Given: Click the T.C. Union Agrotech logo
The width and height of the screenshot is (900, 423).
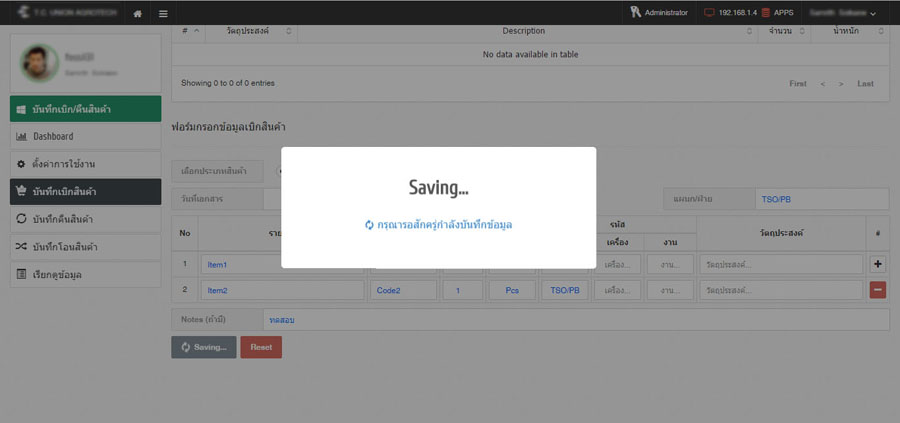Looking at the screenshot, I should click(68, 12).
